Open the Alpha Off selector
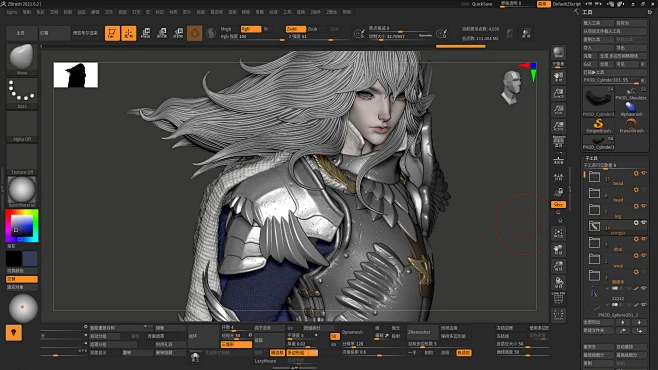The width and height of the screenshot is (658, 370). [22, 126]
